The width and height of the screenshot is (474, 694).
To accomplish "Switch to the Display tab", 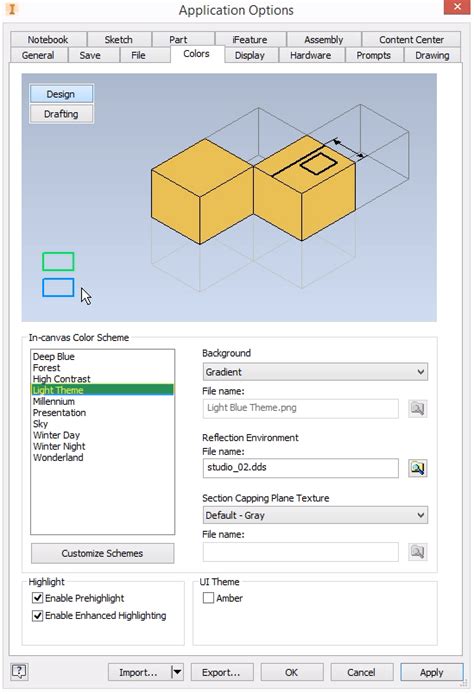I will click(250, 55).
